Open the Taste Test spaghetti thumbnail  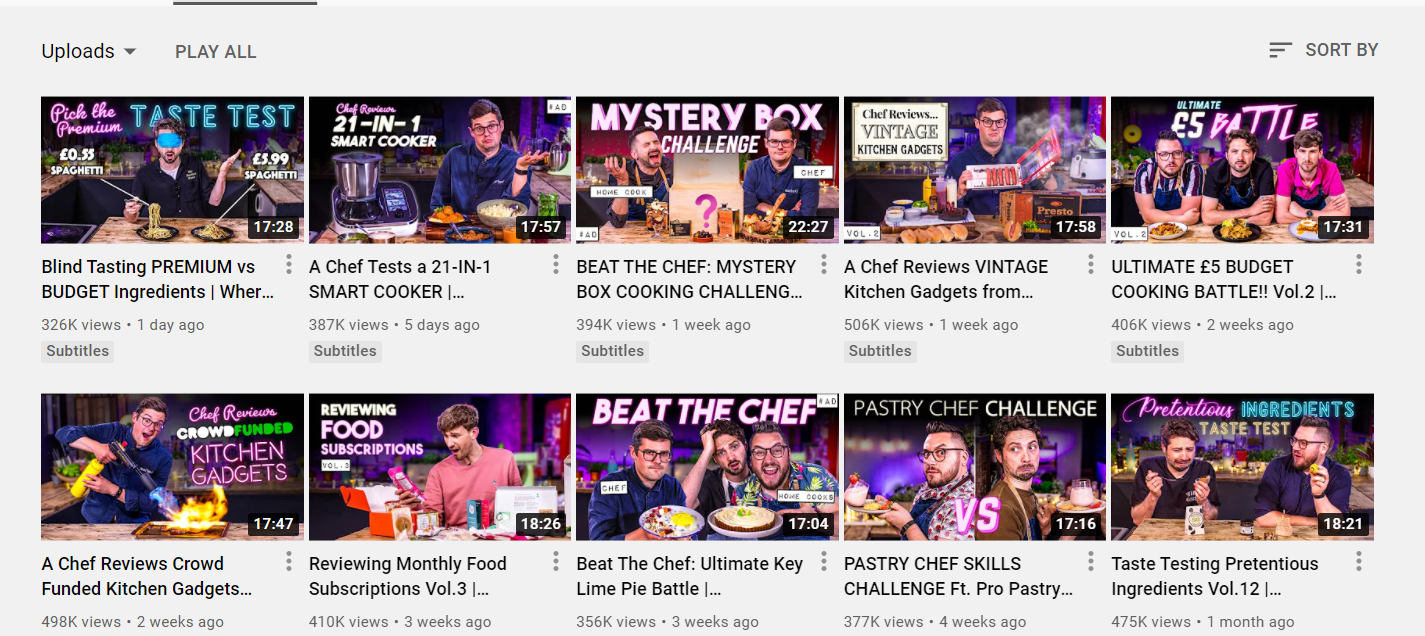coord(172,170)
